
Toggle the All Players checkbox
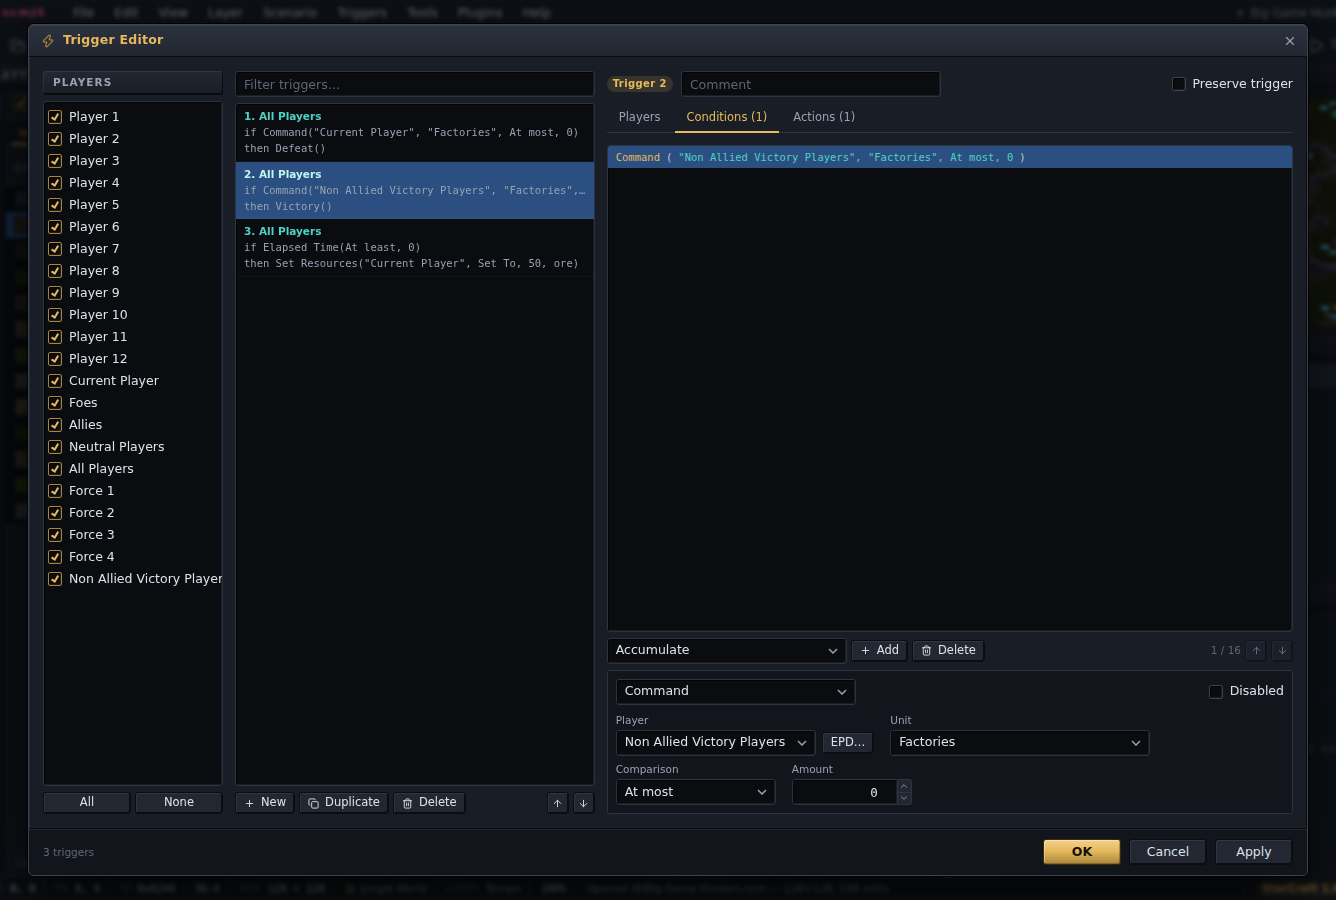(x=55, y=469)
